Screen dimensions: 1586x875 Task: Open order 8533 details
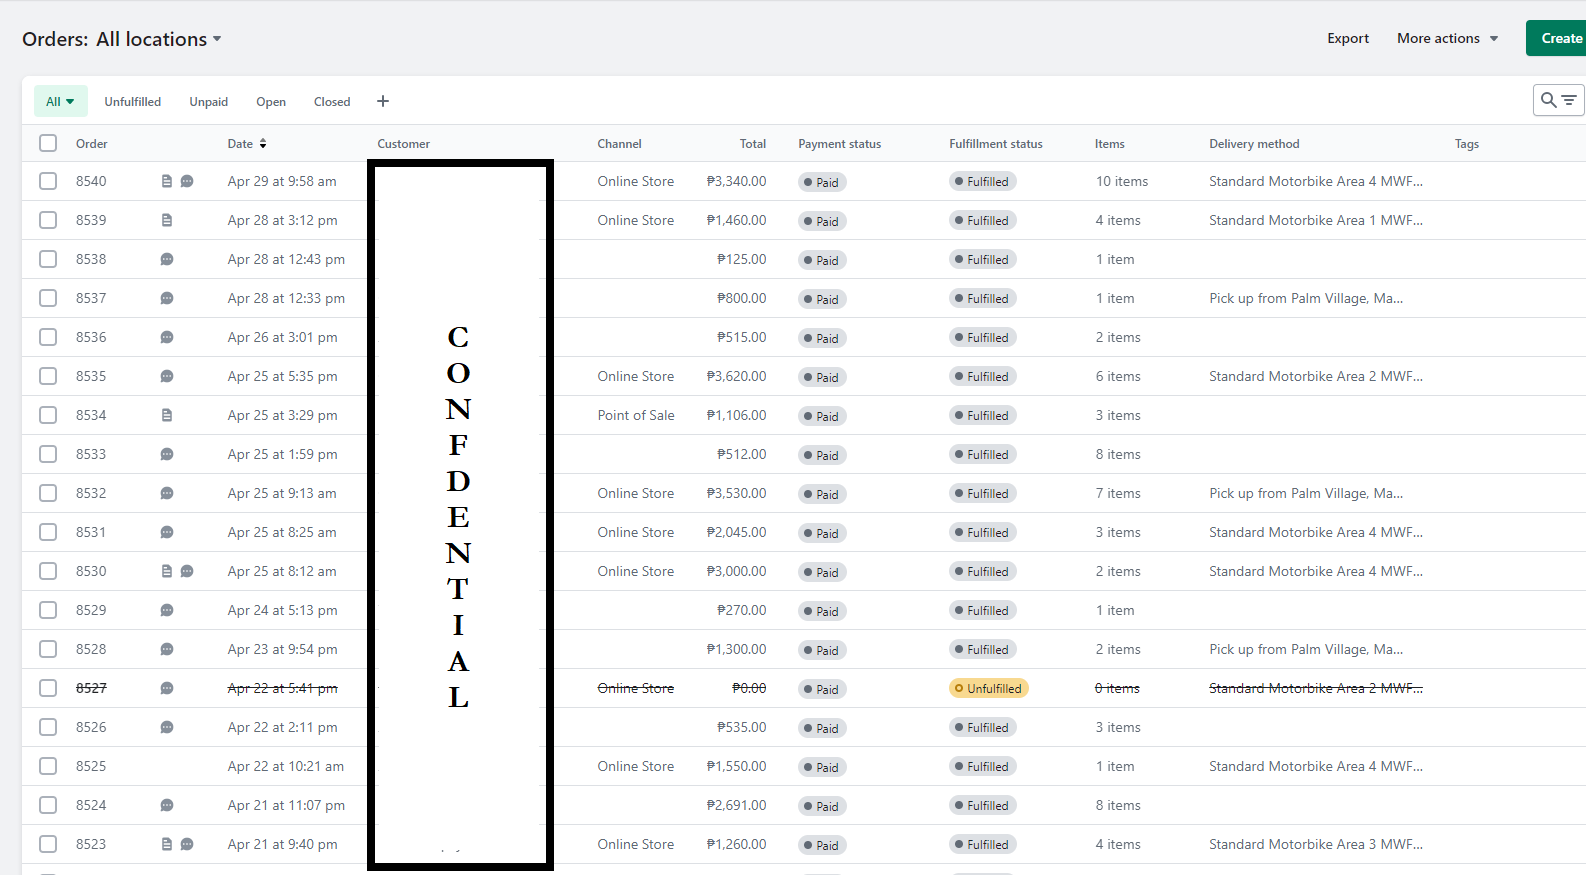91,454
